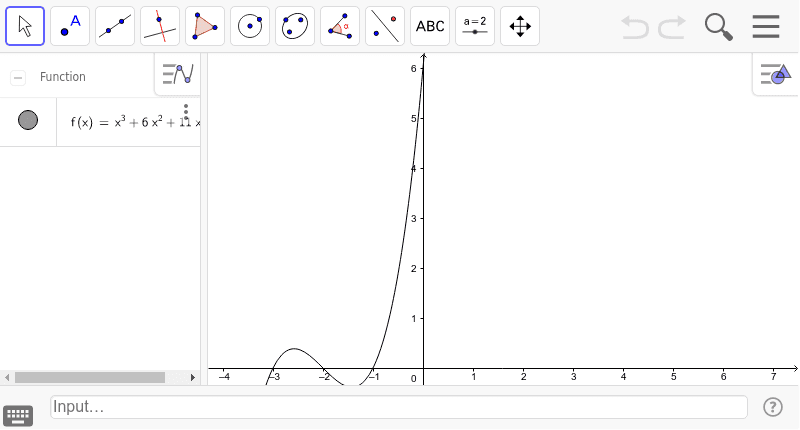Viewport: 800px width, 430px height.
Task: Click the Input bar field
Action: pyautogui.click(x=399, y=407)
